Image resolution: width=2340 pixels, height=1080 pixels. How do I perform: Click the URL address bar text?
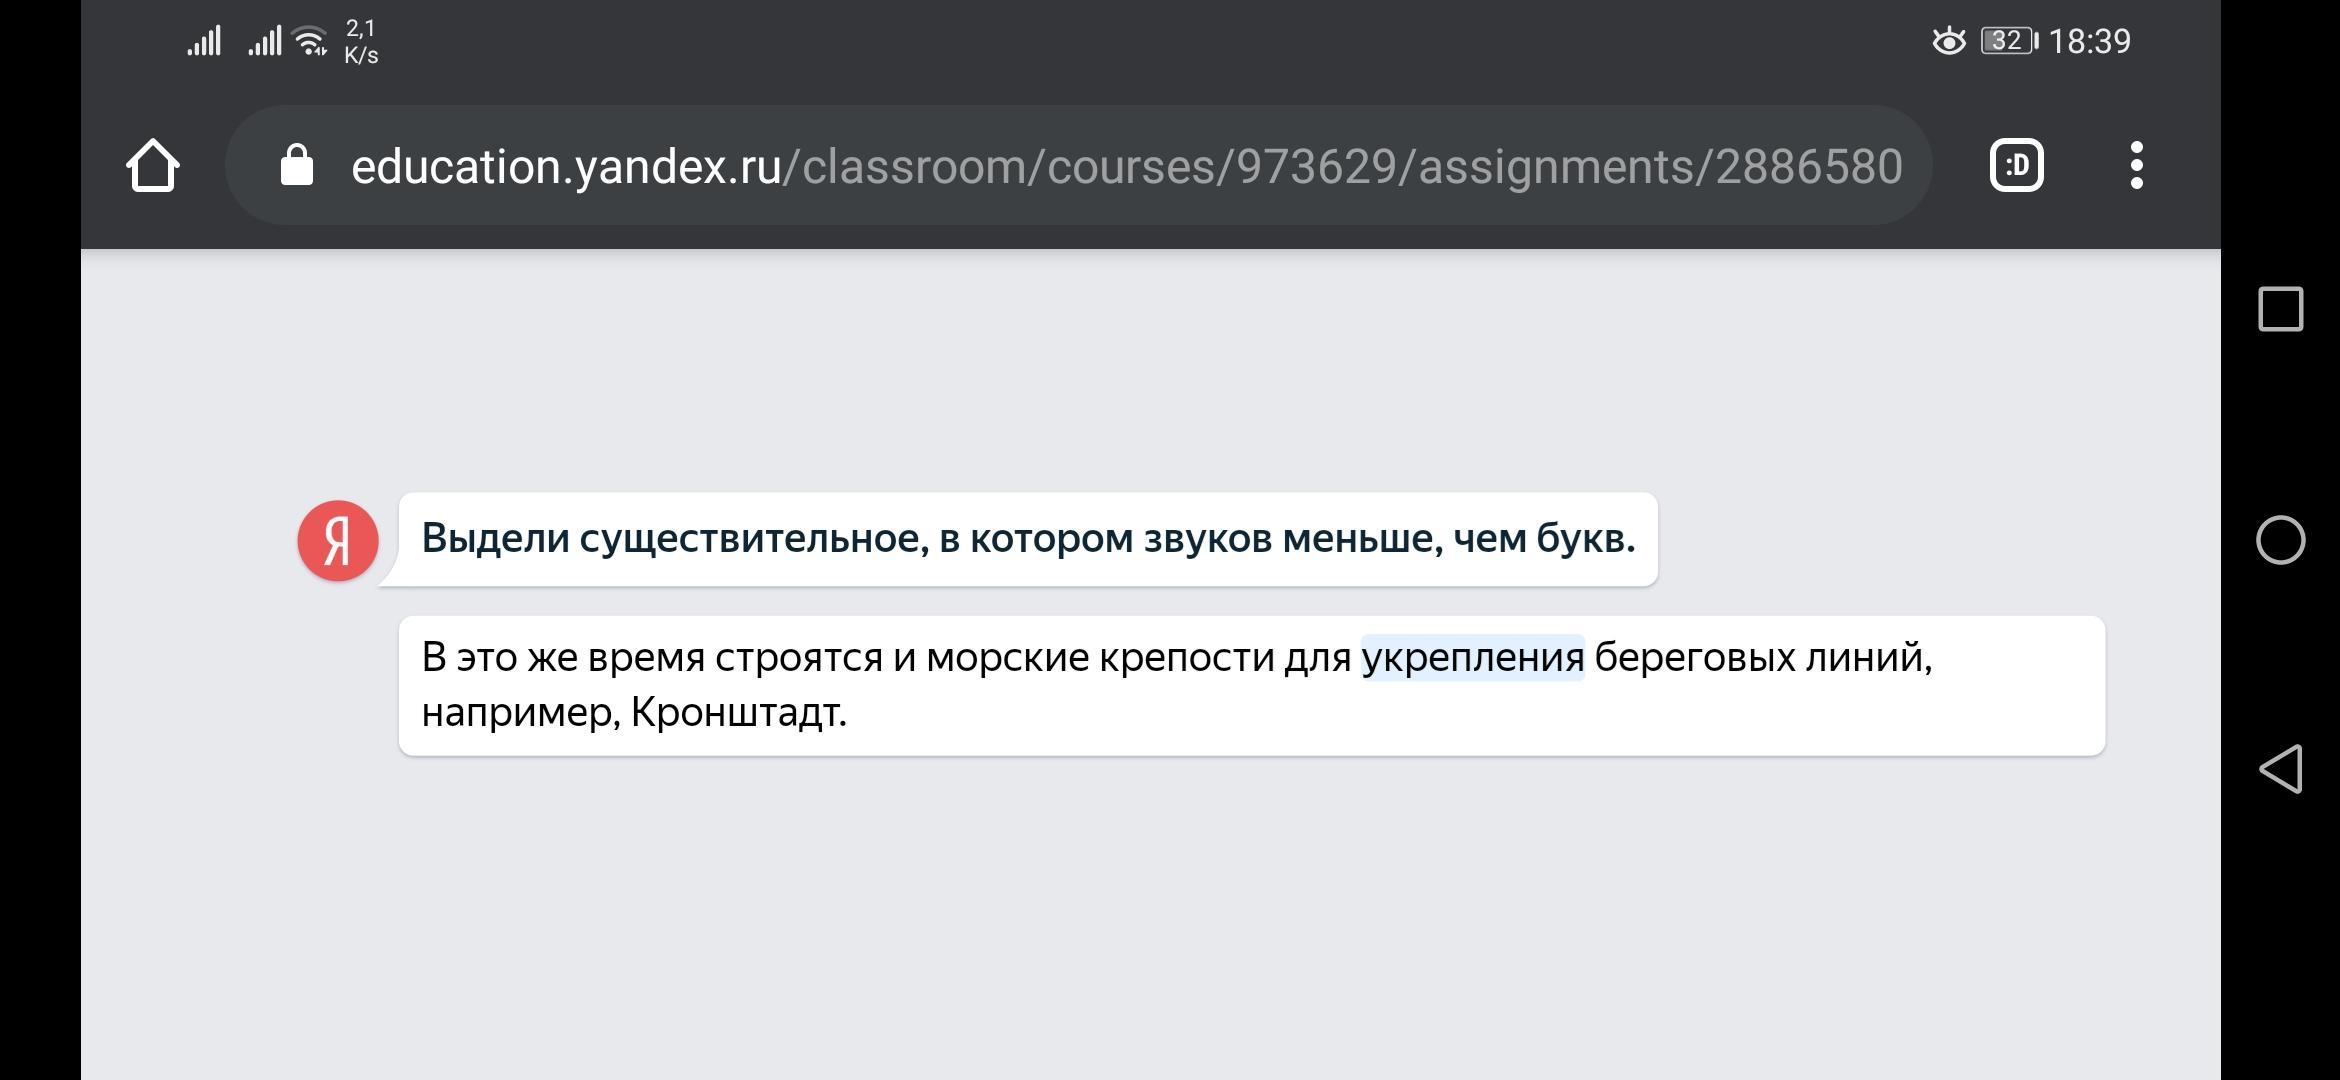click(1125, 166)
